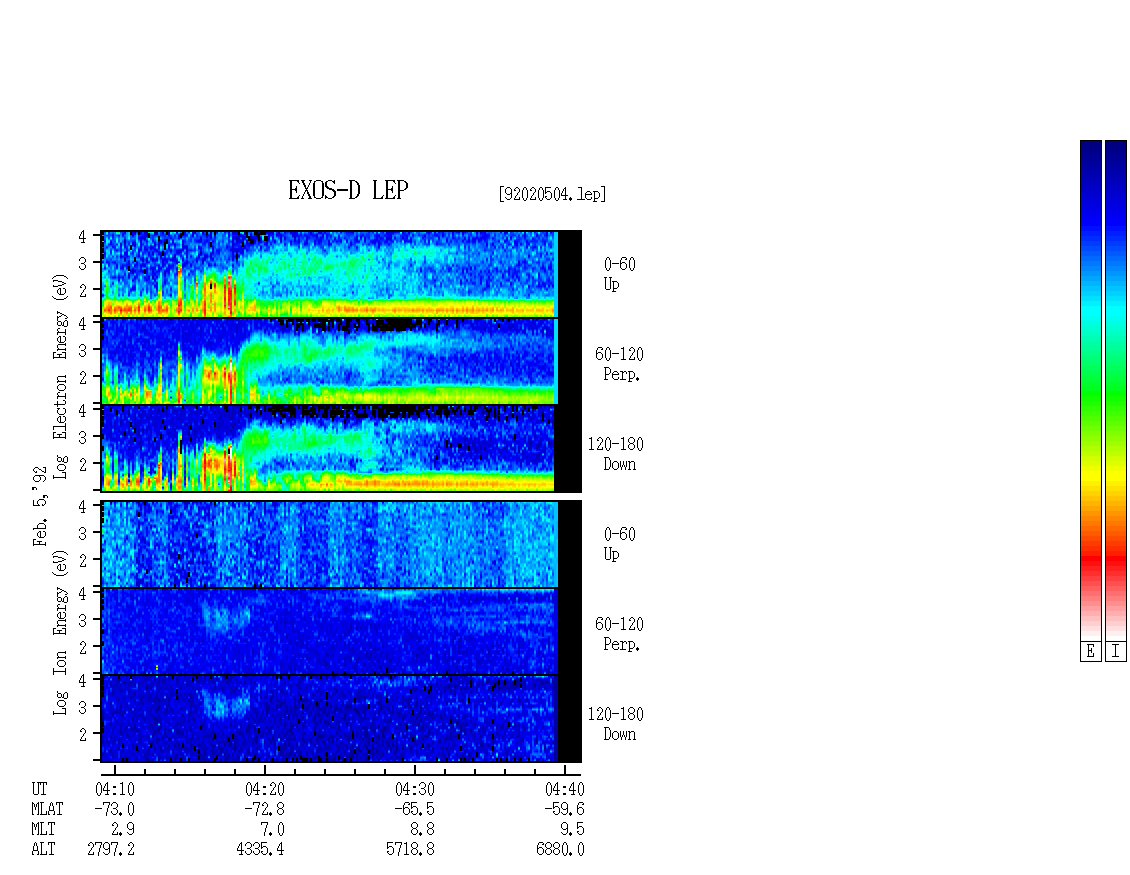This screenshot has width=1130, height=875.
Task: Click the 'Log Electron Energy (eV)' axis label
Action: coord(61,376)
